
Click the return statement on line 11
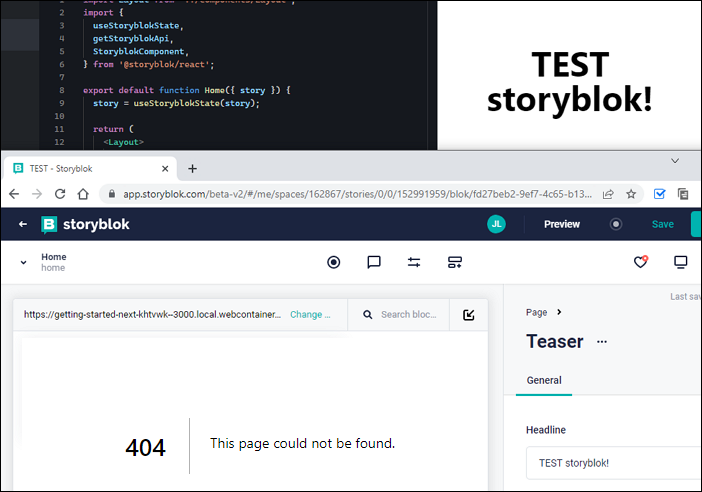(x=113, y=129)
